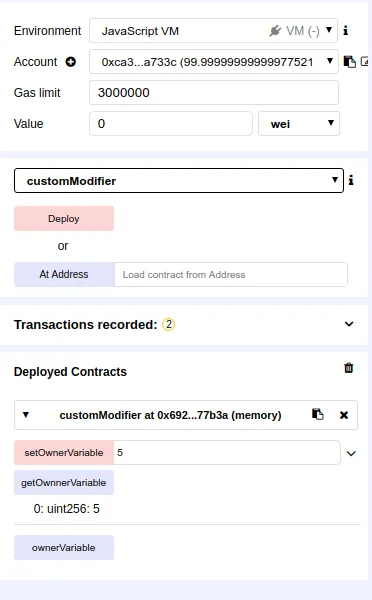This screenshot has height=600, width=372.
Task: Copy deployed customModifier contract address
Action: click(318, 414)
